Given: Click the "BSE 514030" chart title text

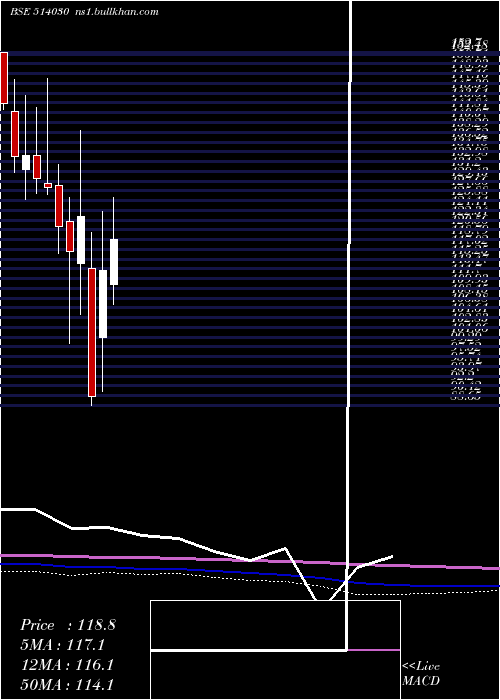Looking at the screenshot, I should coord(39,12).
